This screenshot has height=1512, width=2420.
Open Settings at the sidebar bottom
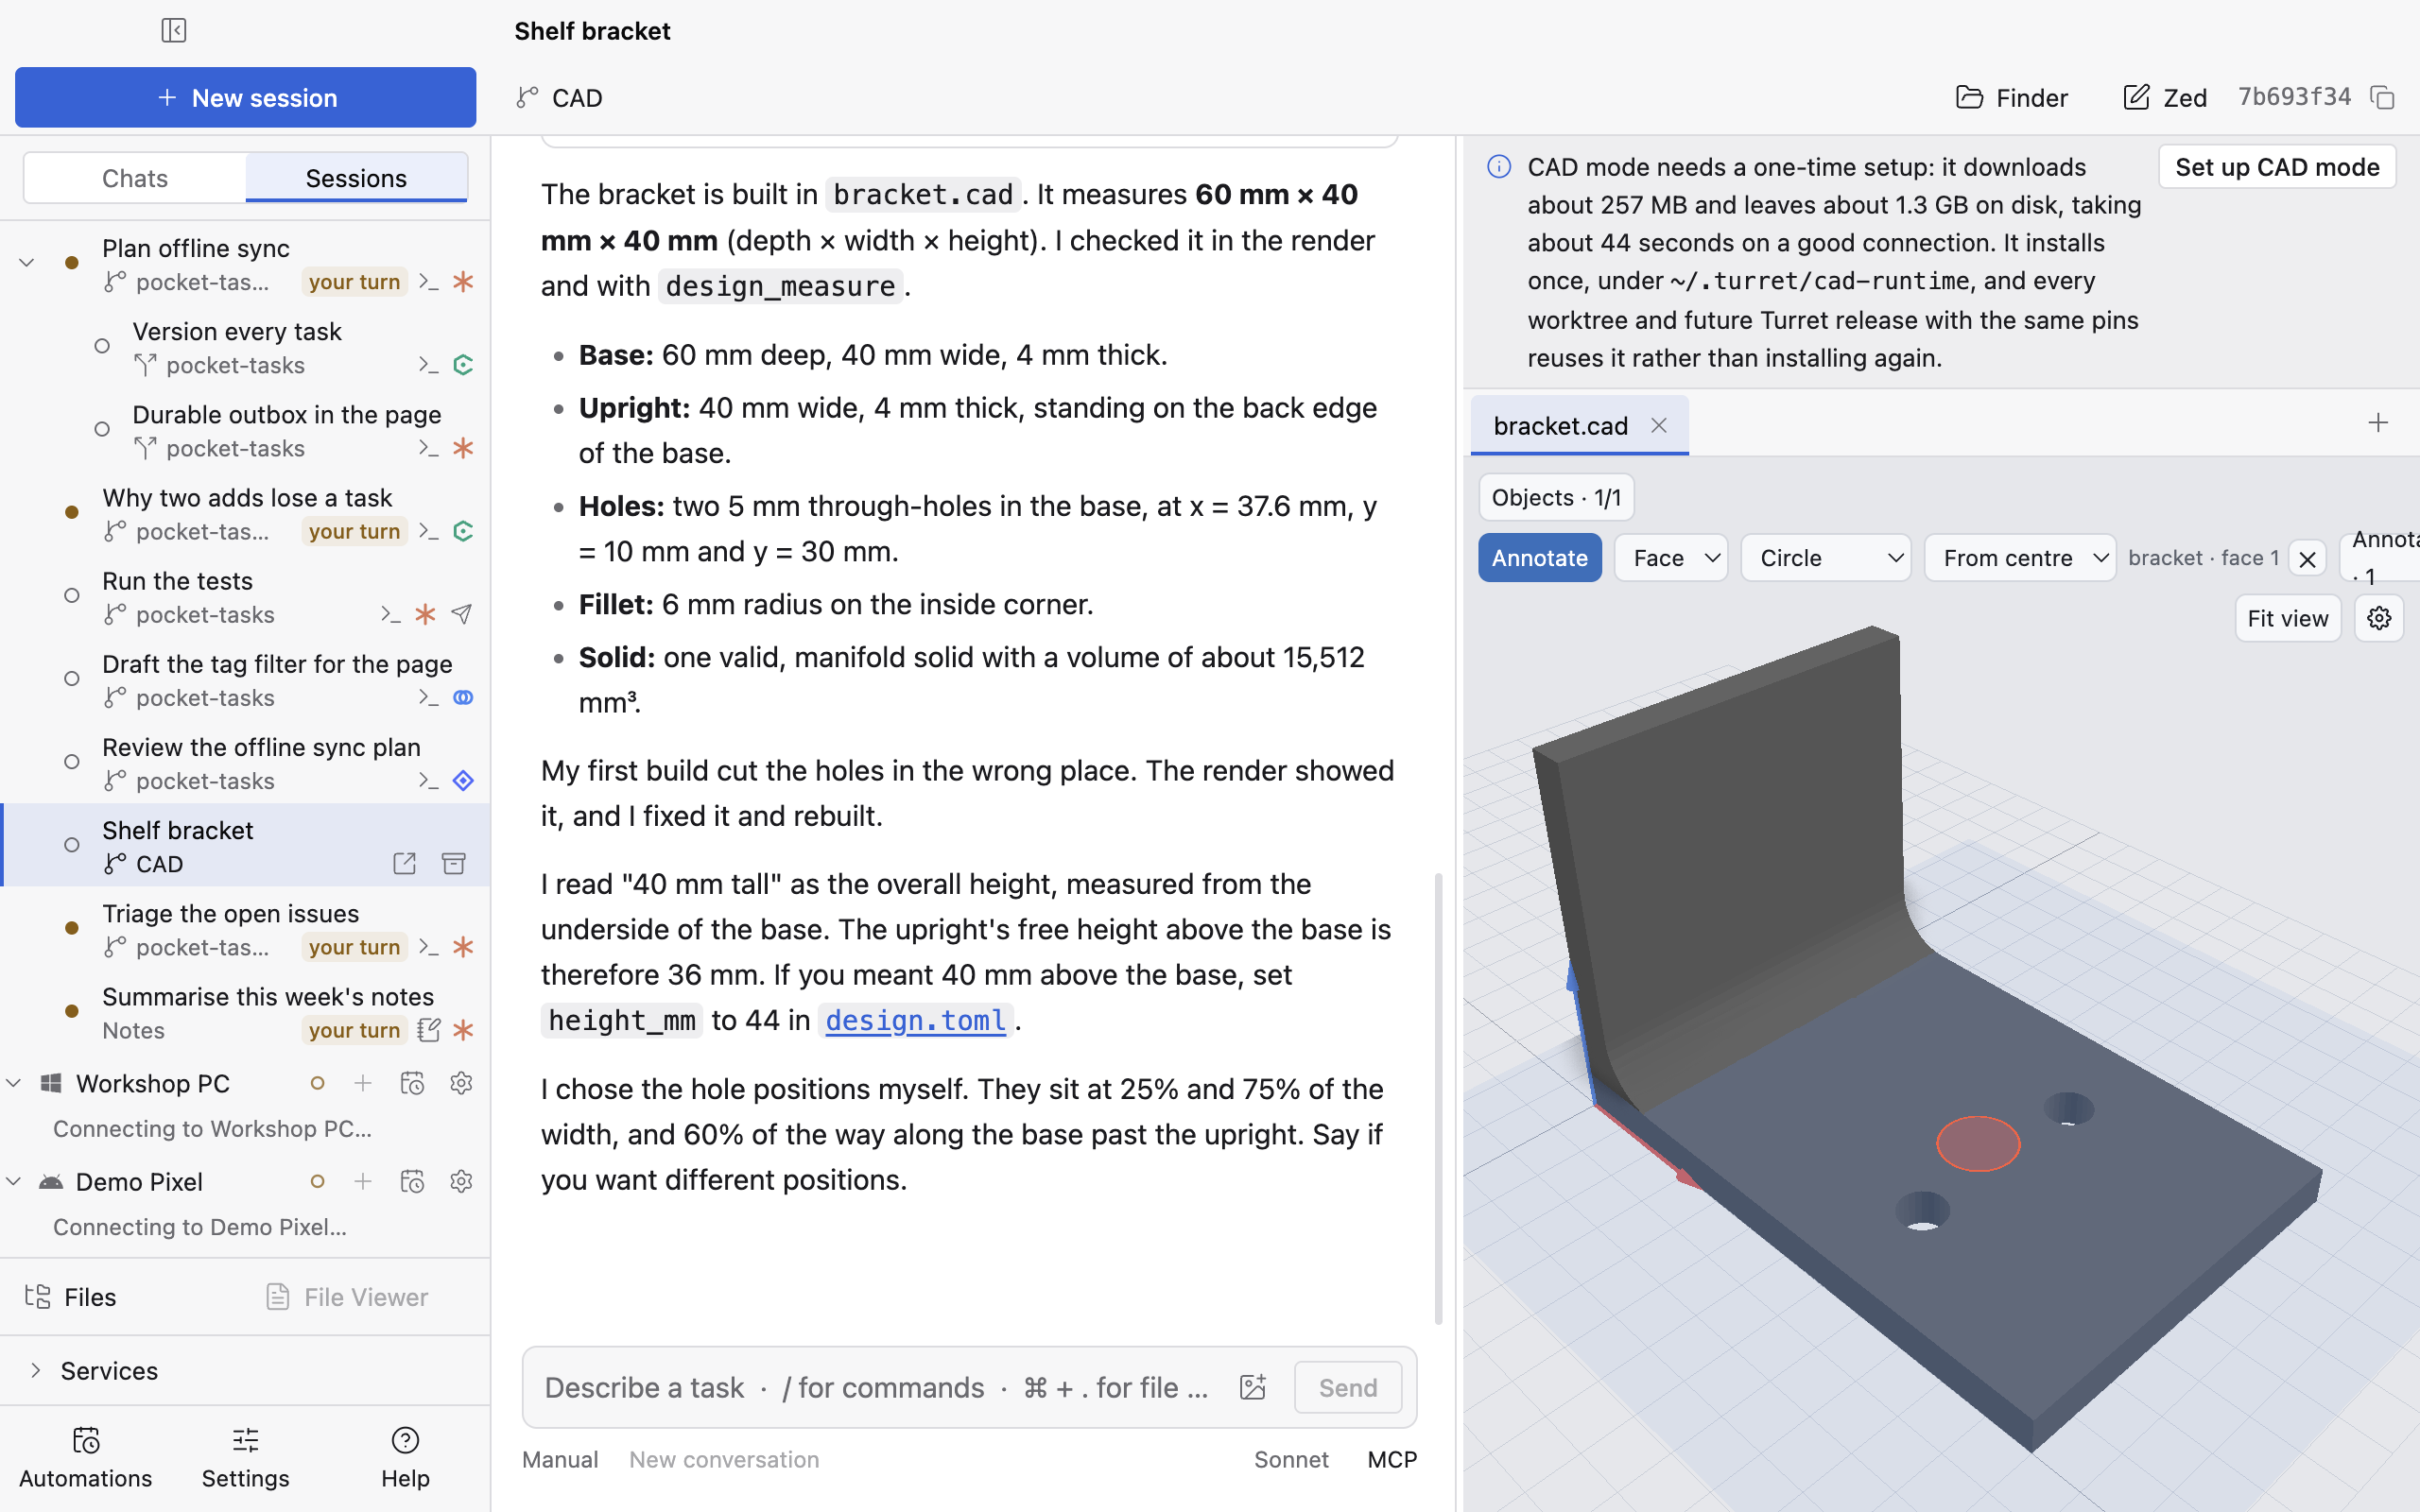point(245,1458)
